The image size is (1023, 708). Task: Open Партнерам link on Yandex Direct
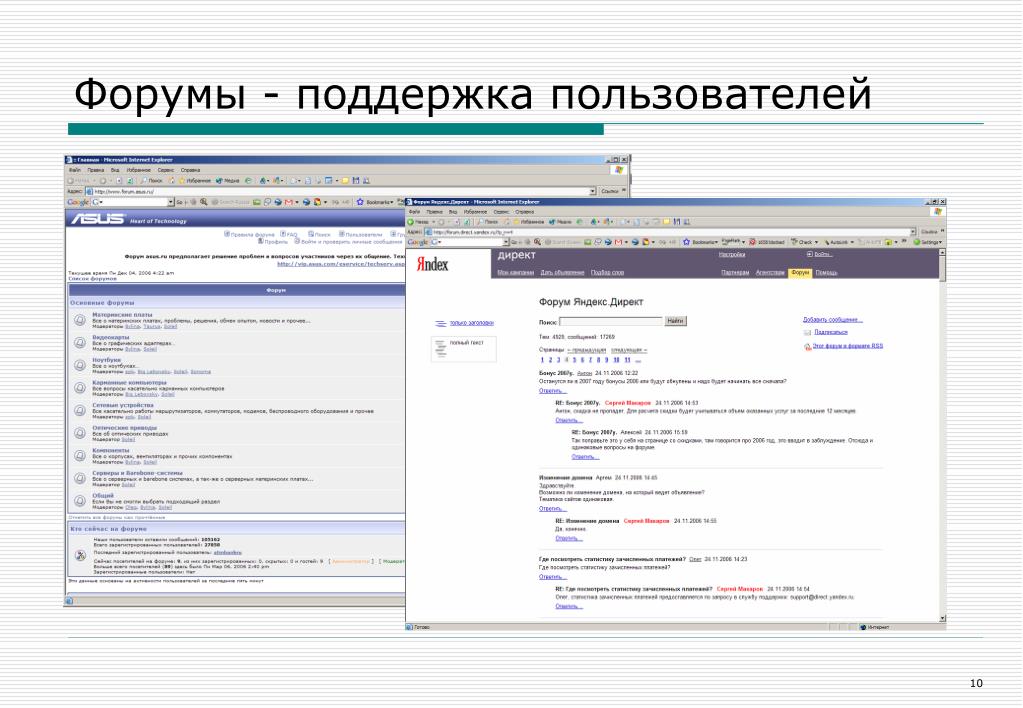[735, 273]
